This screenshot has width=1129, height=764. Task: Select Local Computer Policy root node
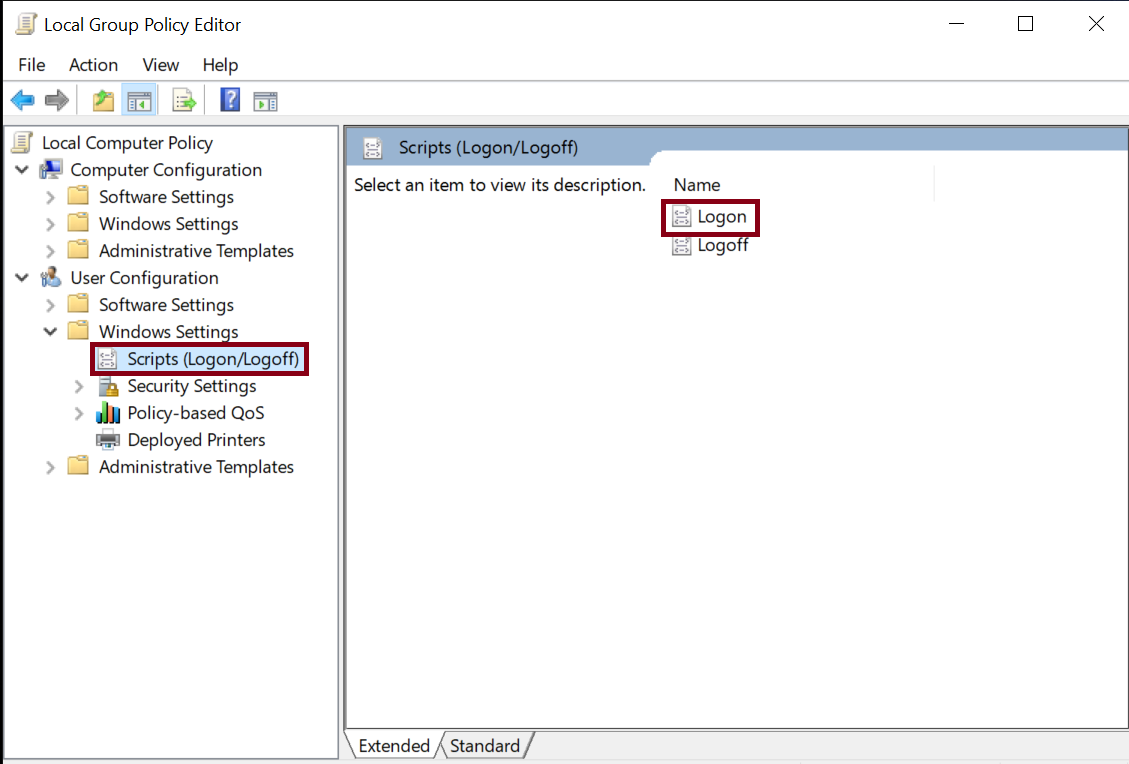(x=127, y=143)
